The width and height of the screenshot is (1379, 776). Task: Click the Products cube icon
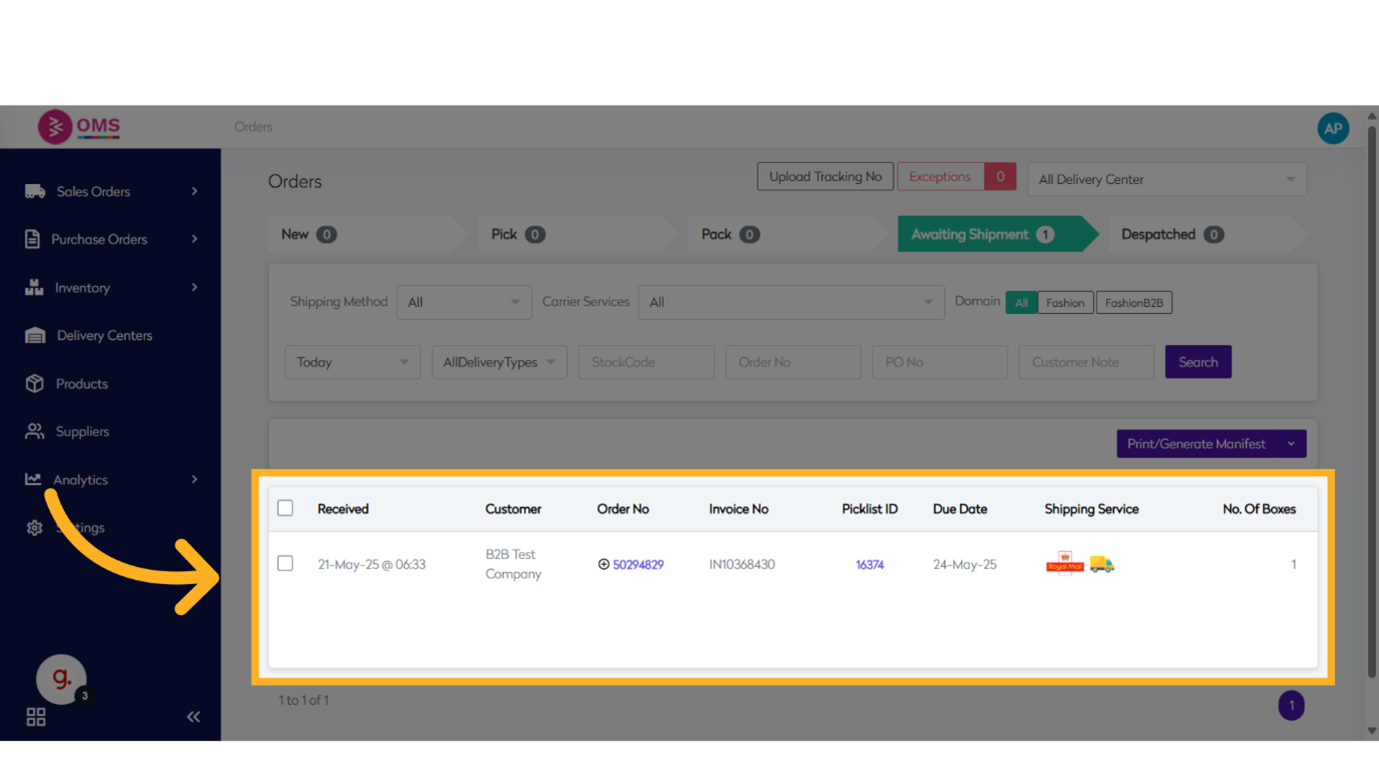click(x=35, y=383)
